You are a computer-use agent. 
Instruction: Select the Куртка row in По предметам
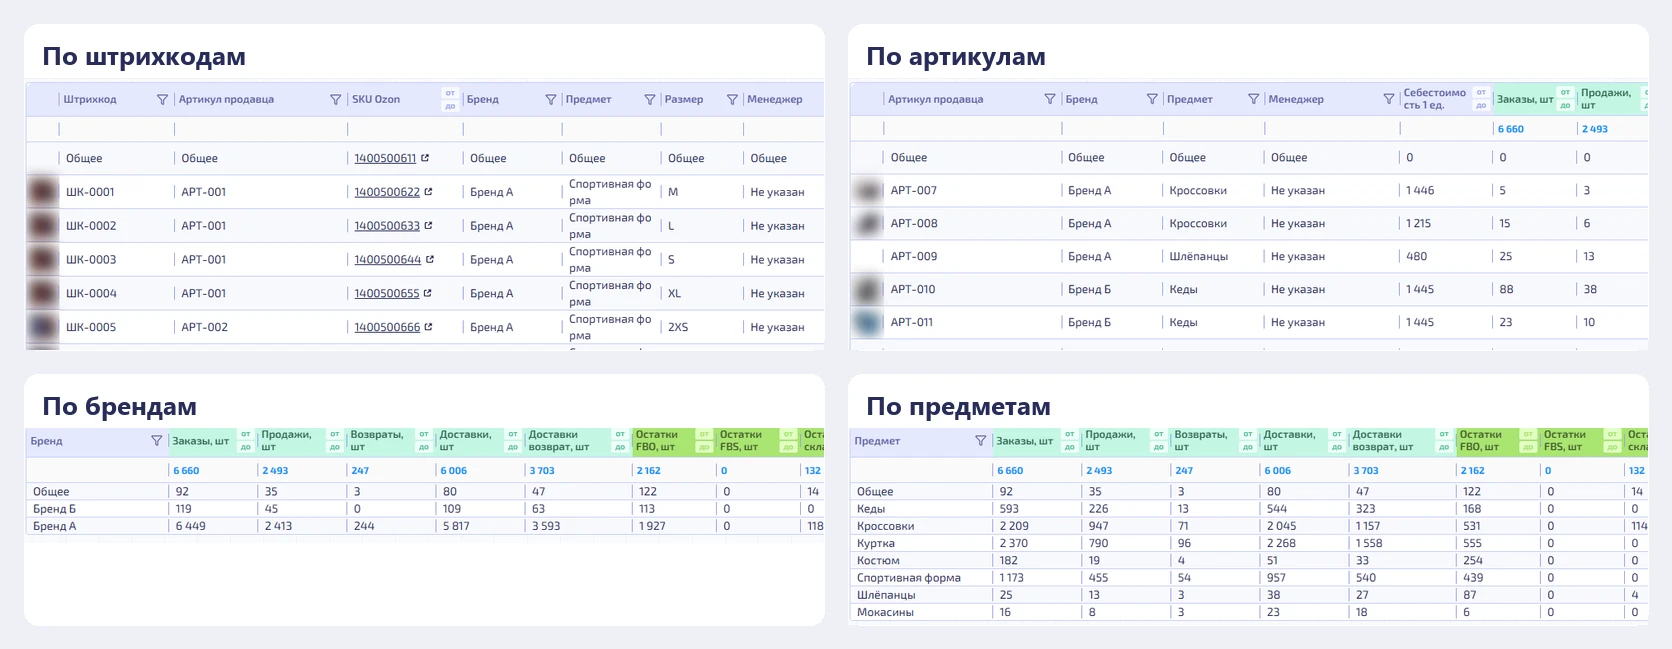pyautogui.click(x=1249, y=543)
